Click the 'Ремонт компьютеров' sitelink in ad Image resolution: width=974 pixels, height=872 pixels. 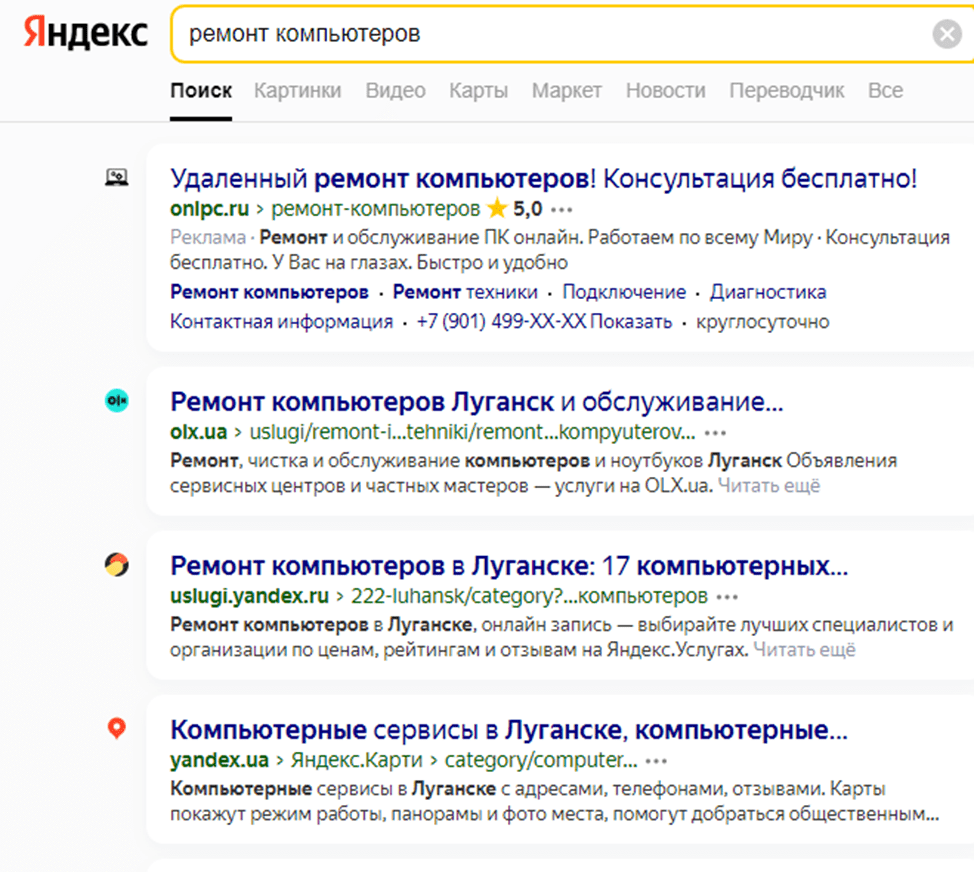tap(270, 292)
